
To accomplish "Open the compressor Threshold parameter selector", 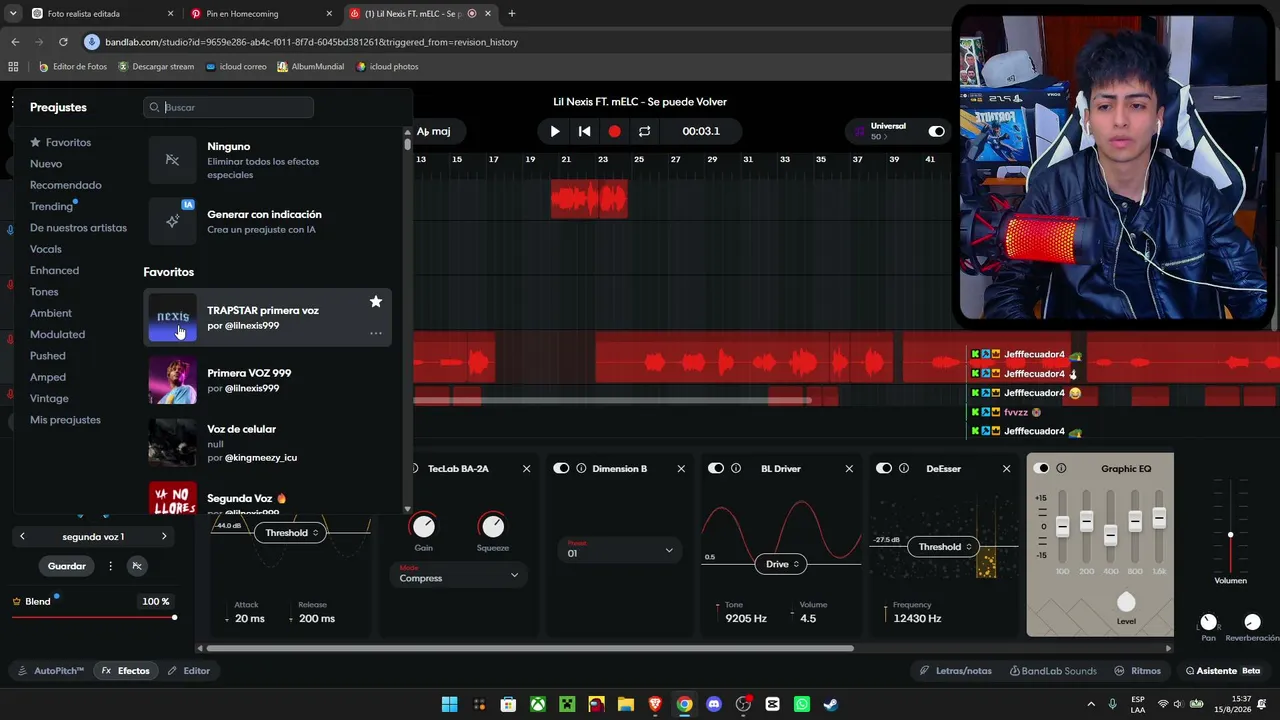I will point(292,533).
